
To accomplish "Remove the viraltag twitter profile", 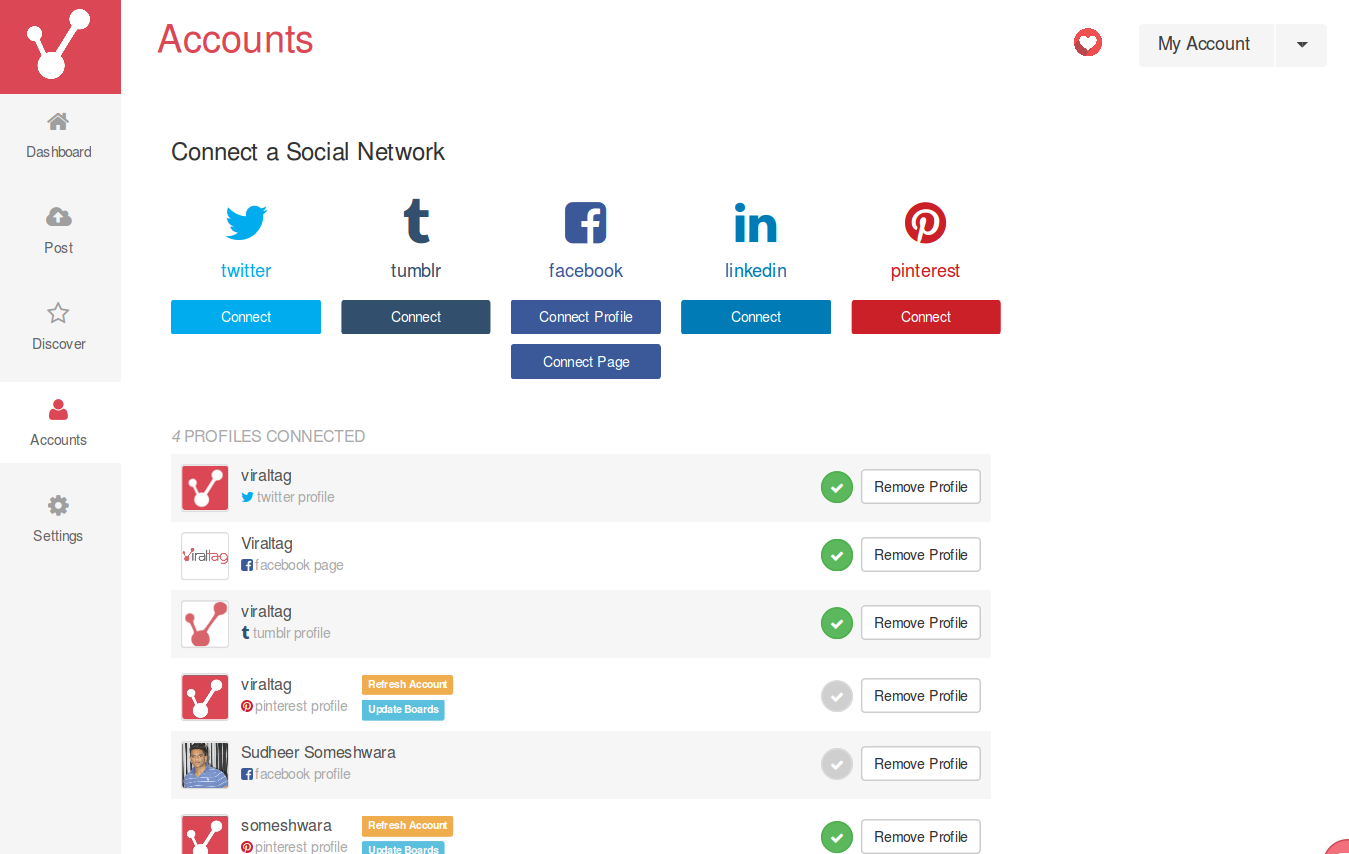I will pos(921,487).
